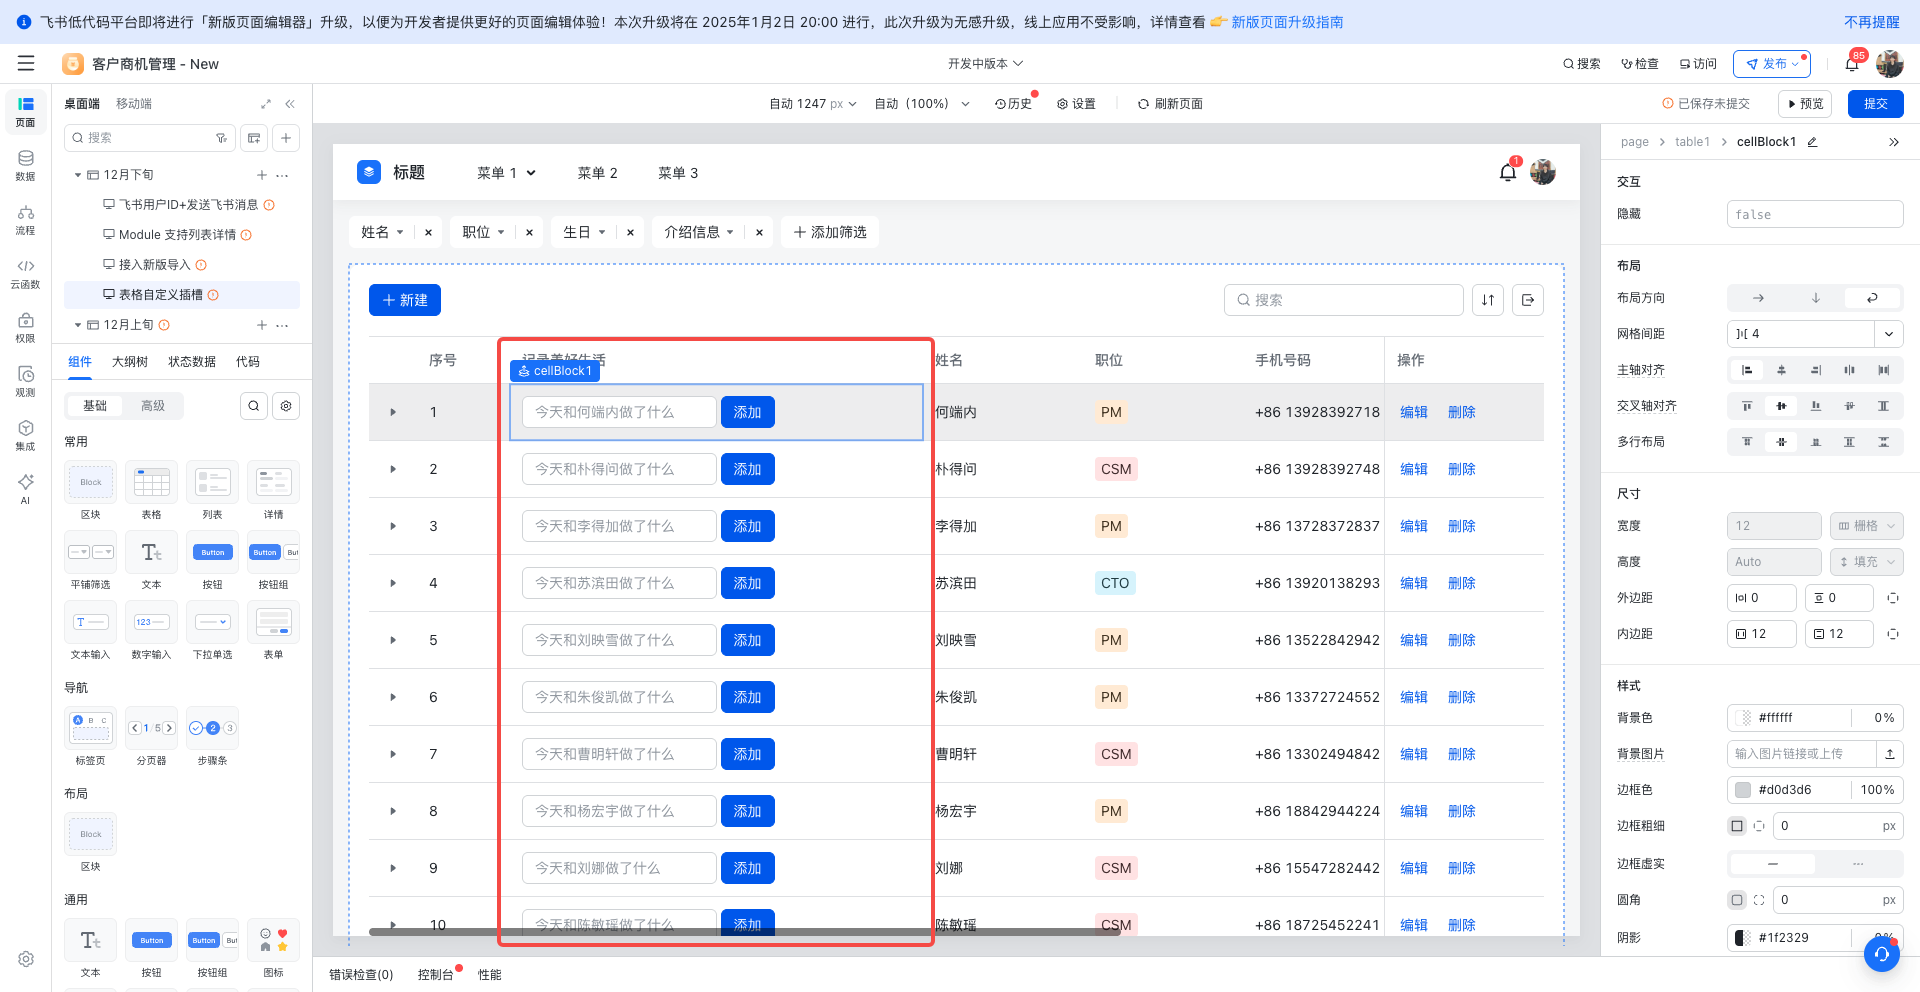Open the 观测 sidebar panel
The height and width of the screenshot is (992, 1920).
[x=26, y=381]
